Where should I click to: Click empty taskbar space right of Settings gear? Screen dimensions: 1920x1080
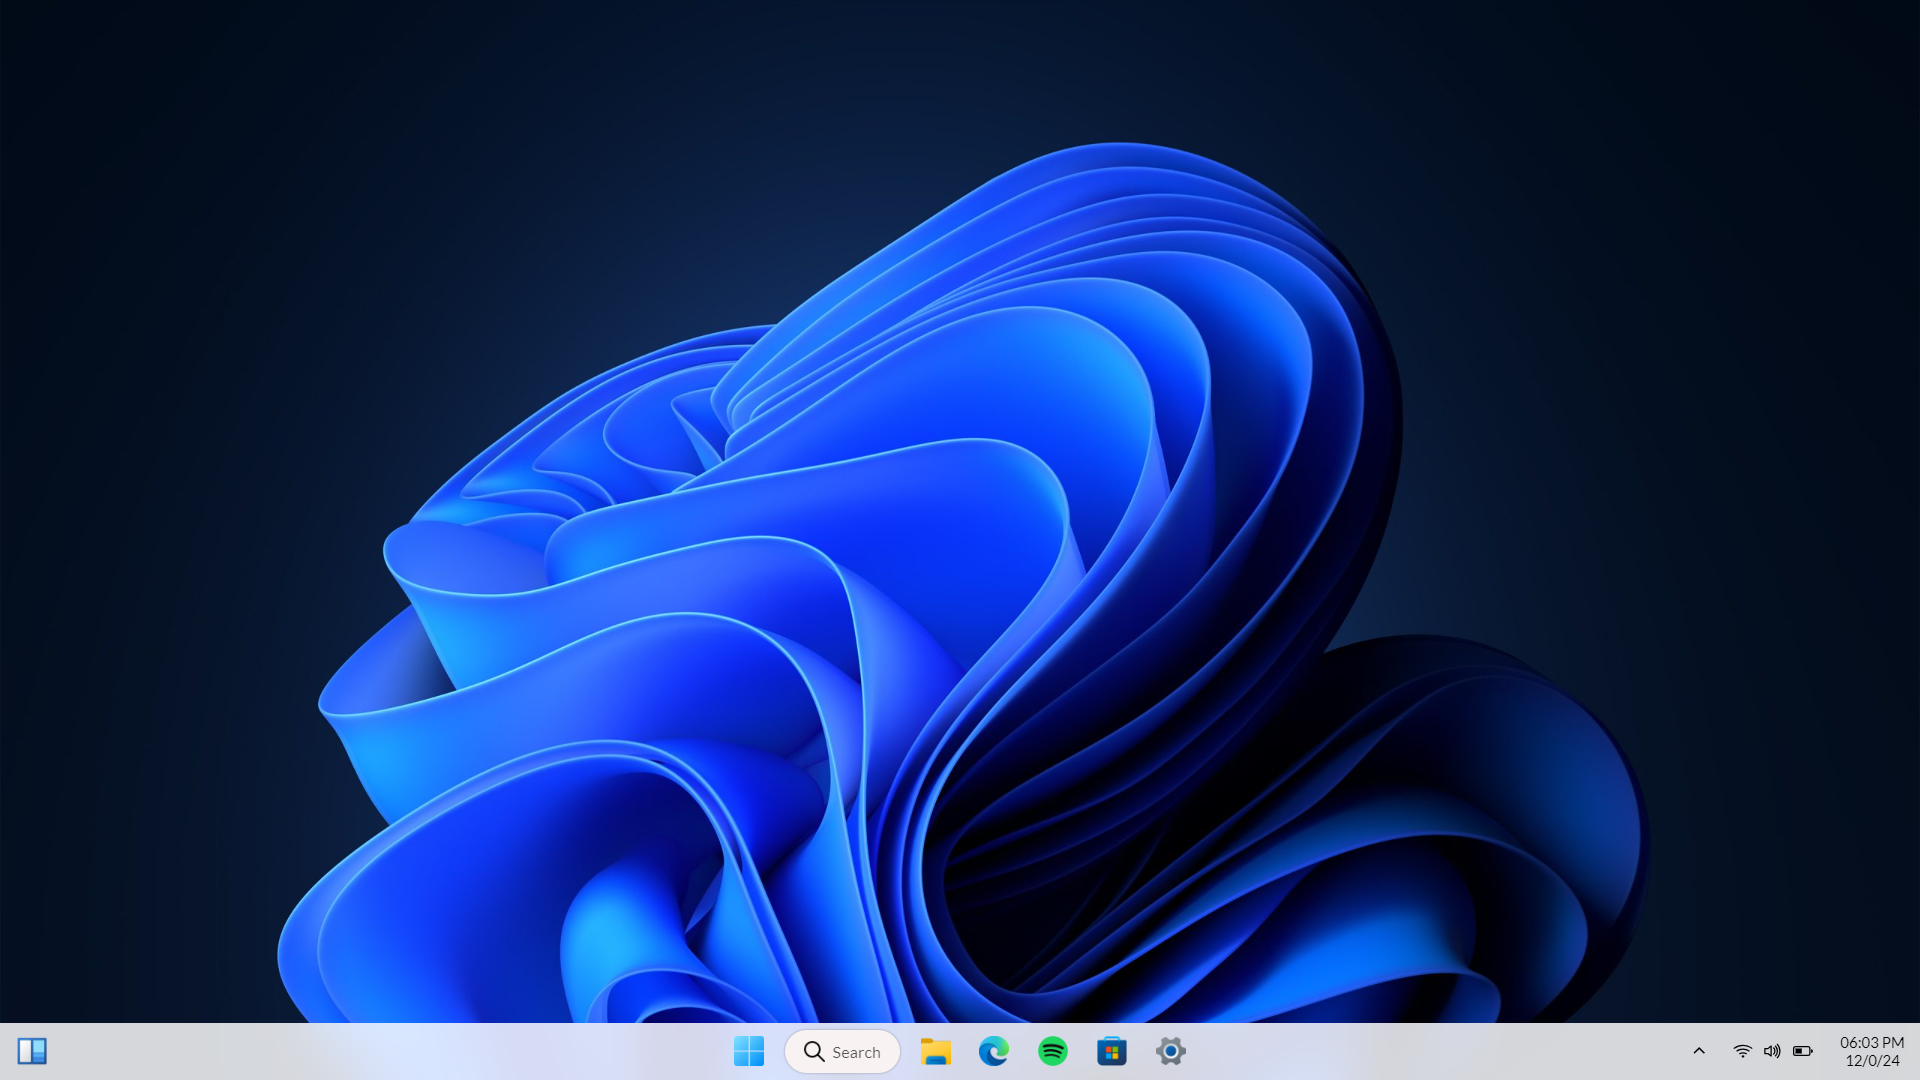(x=1400, y=1051)
